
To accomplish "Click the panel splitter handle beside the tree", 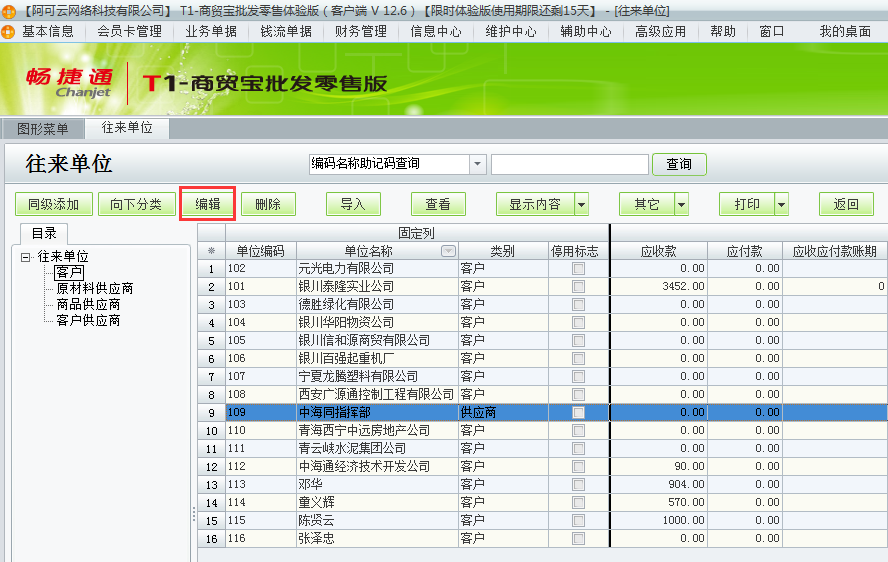I will pos(194,514).
